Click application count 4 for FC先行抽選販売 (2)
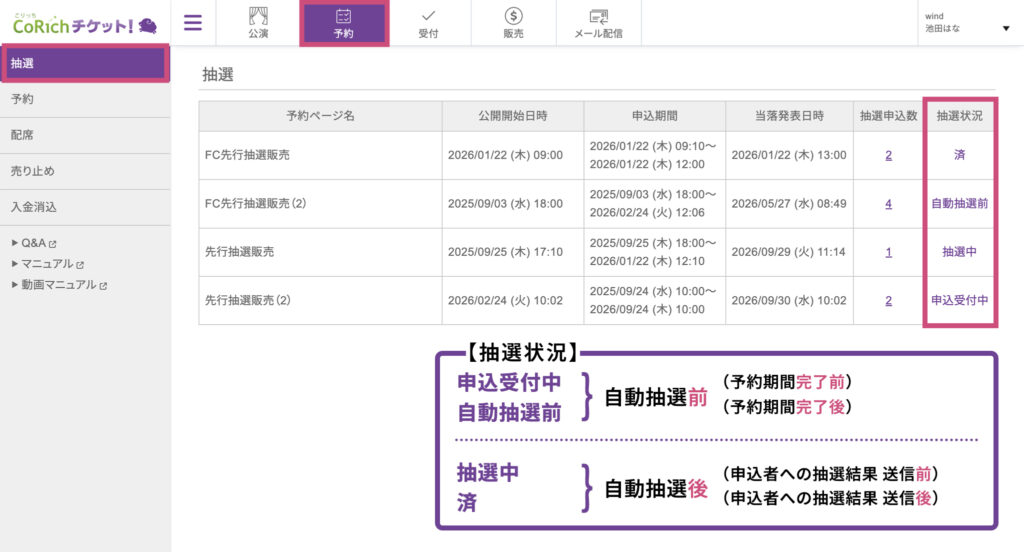Image resolution: width=1024 pixels, height=552 pixels. [888, 204]
